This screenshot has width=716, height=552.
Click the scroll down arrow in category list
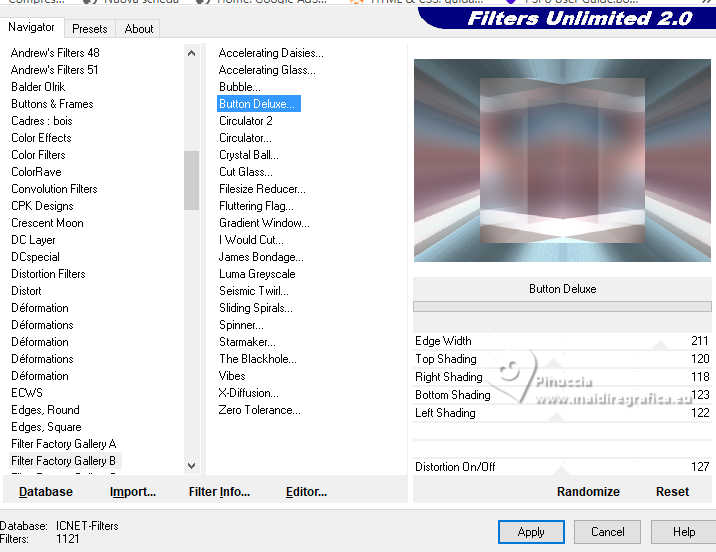click(192, 465)
